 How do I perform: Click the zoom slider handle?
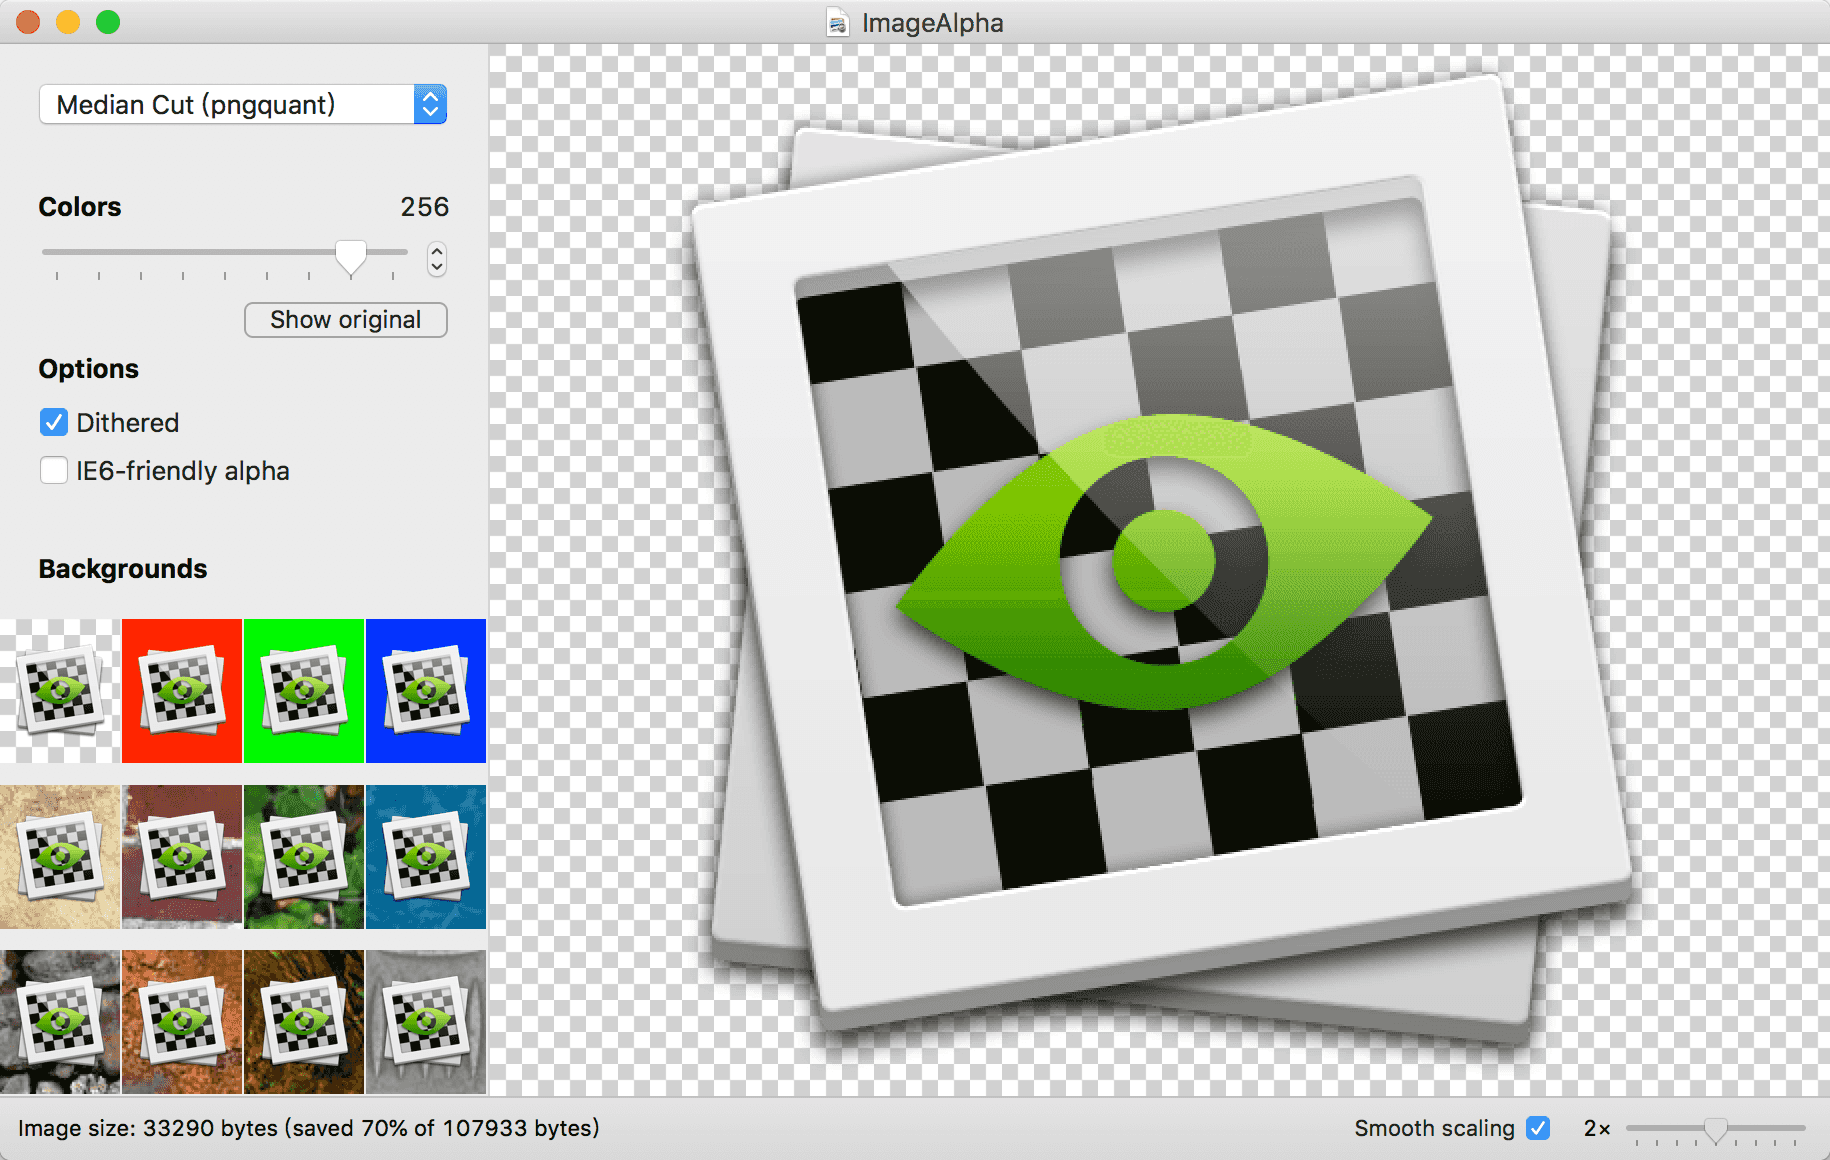click(1716, 1130)
